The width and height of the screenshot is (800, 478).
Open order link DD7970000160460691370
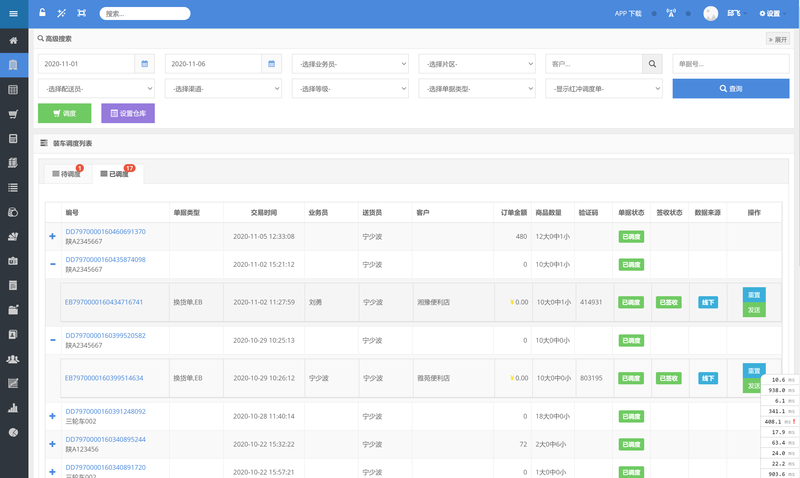point(106,232)
